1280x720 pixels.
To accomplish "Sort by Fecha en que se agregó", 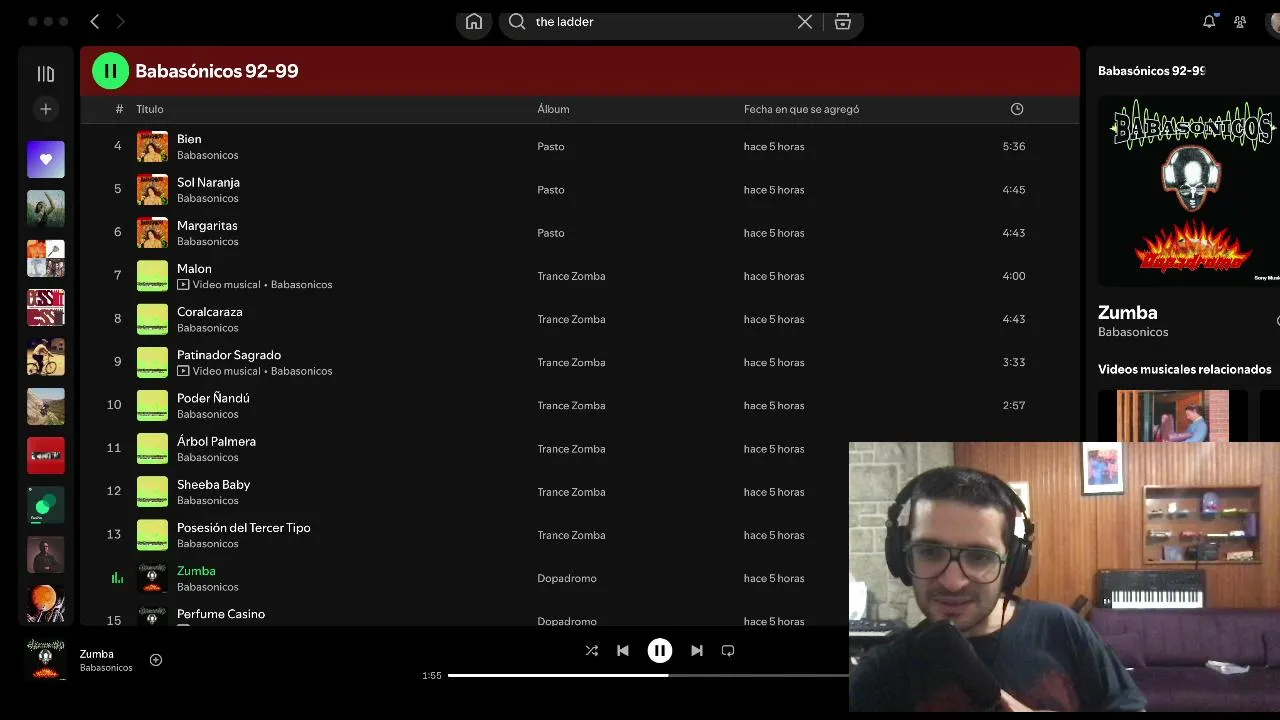I will 801,109.
